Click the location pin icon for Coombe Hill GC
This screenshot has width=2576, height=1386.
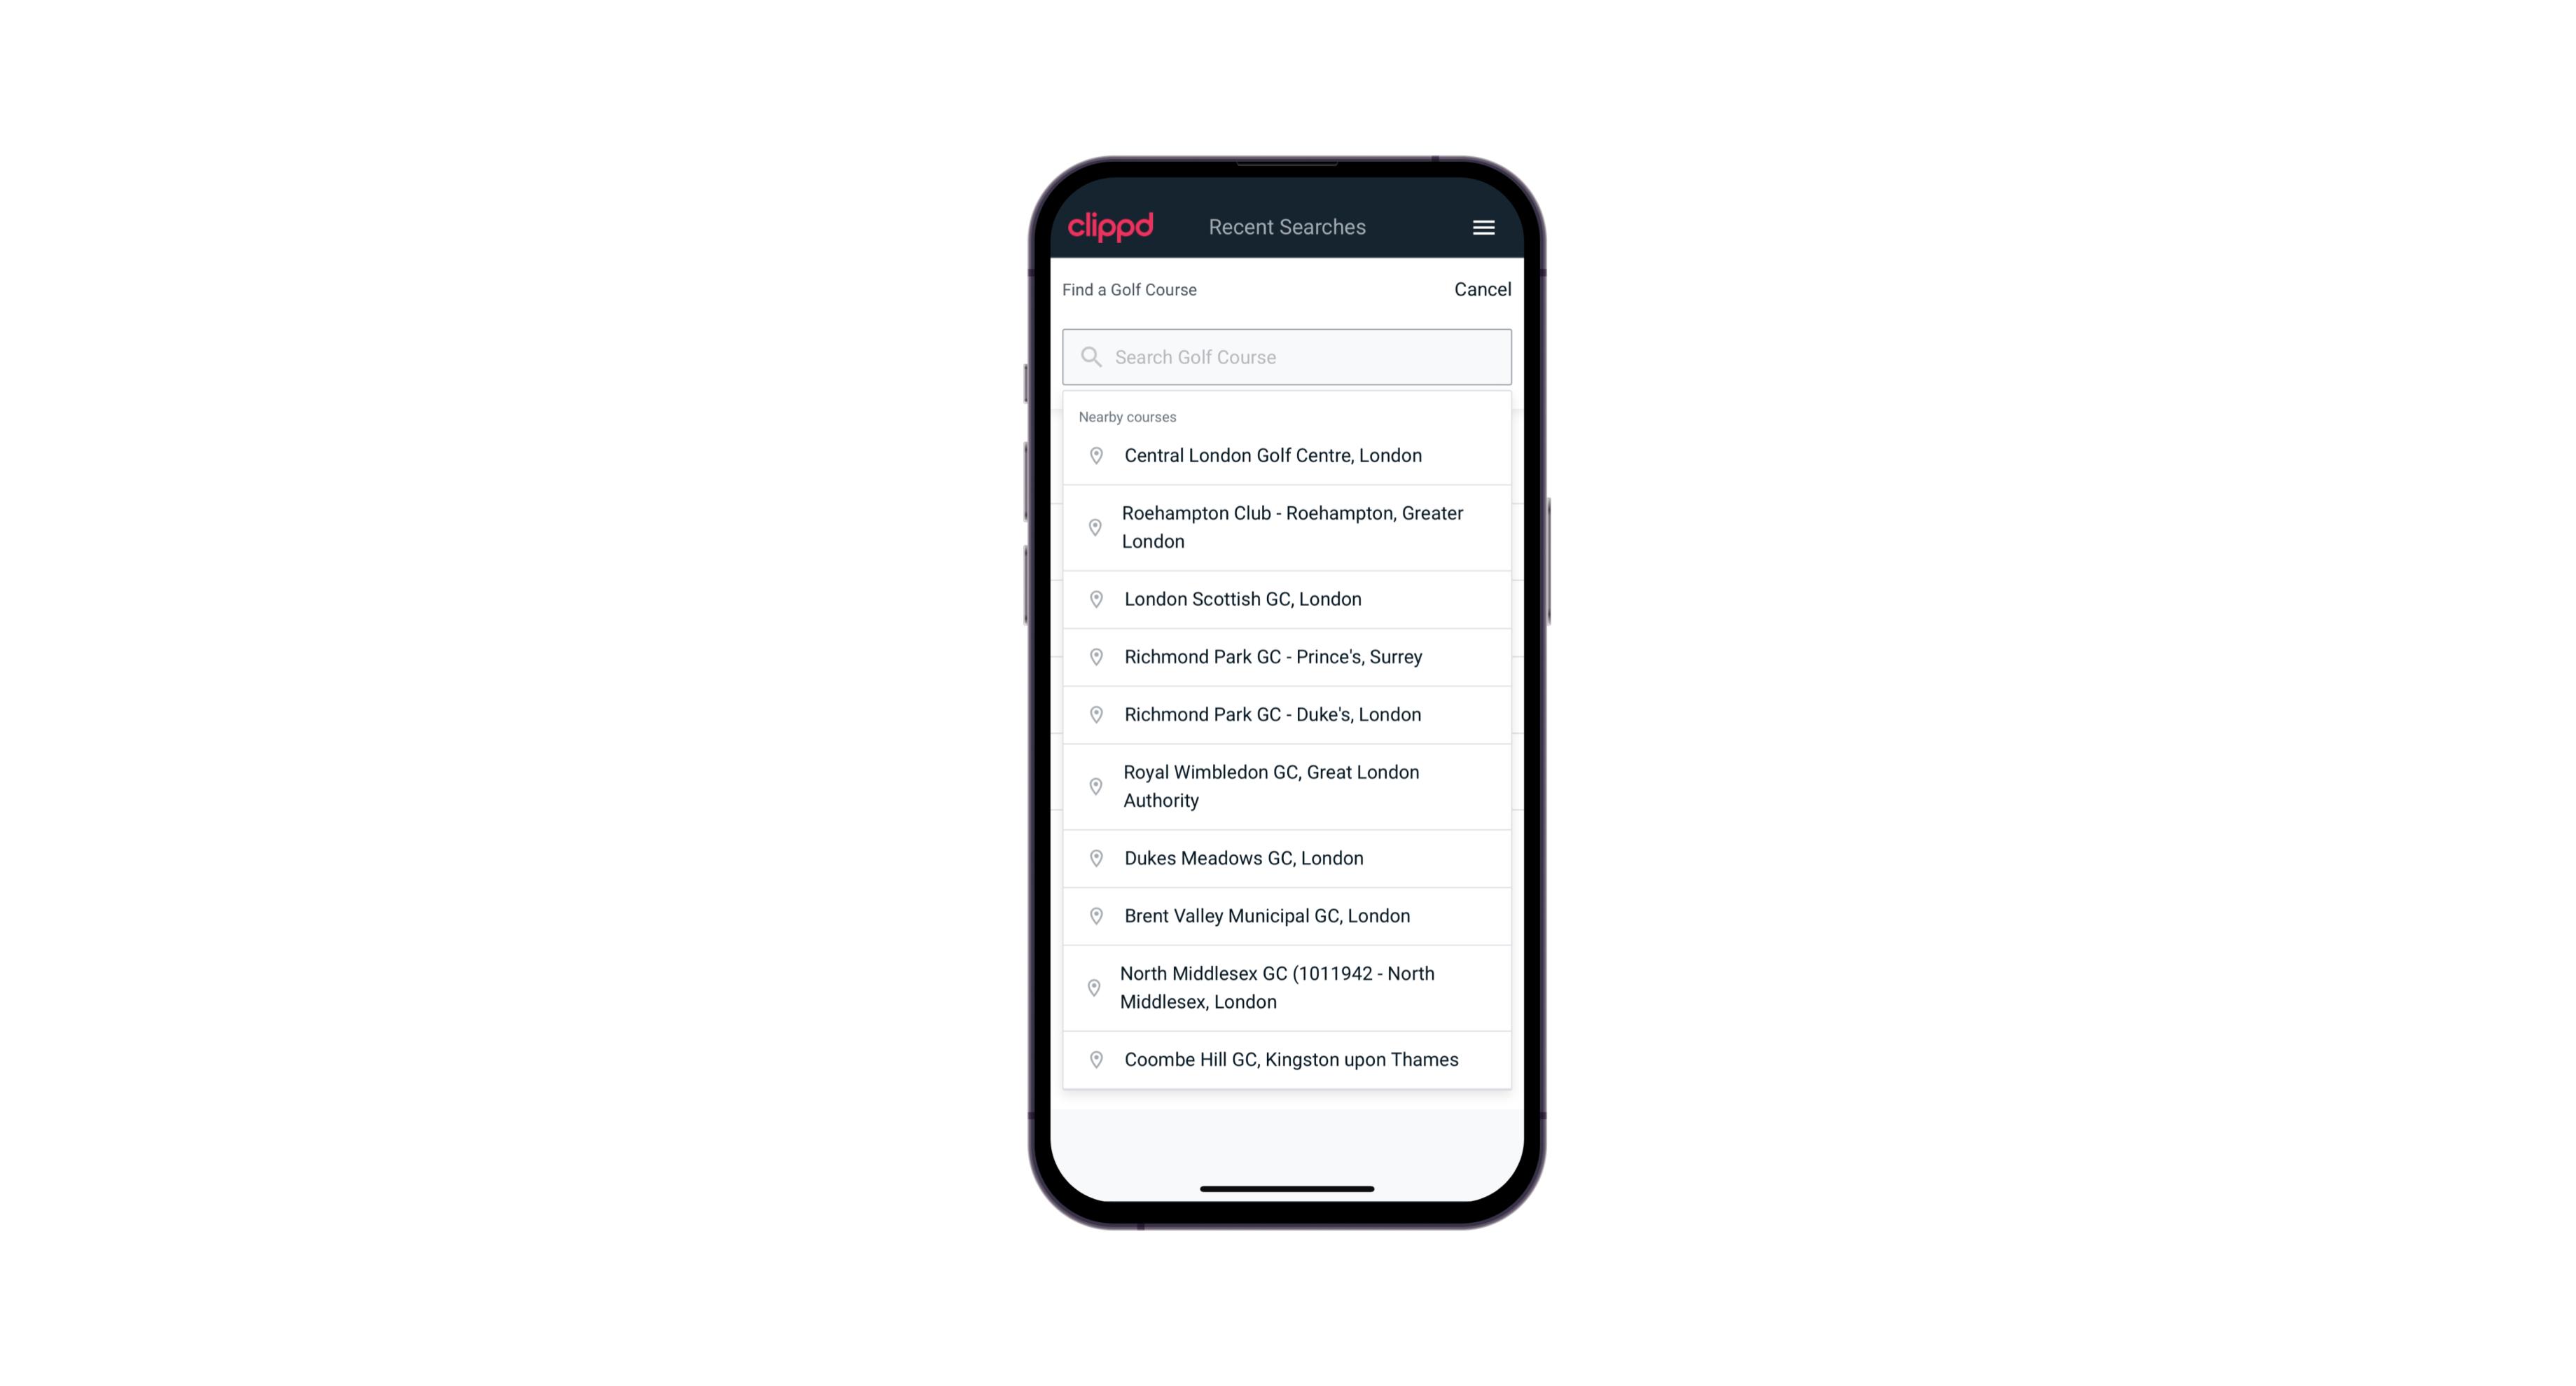click(1093, 1058)
